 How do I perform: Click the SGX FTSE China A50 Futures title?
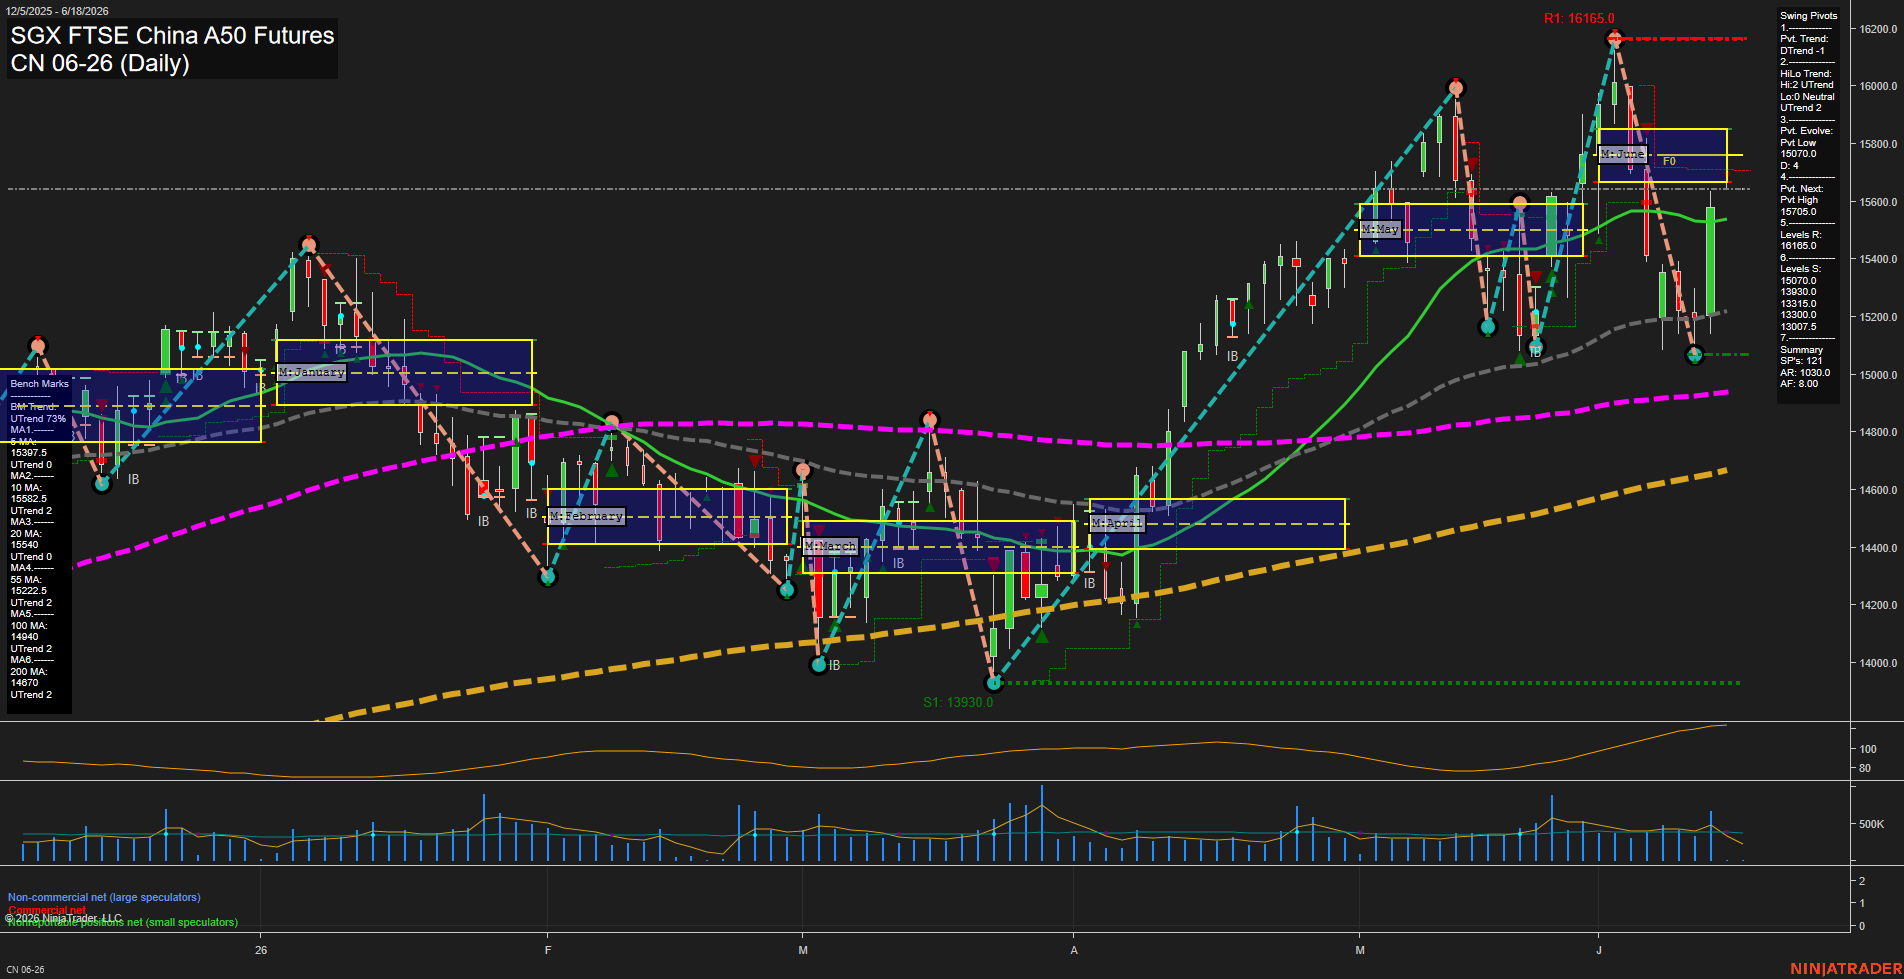coord(172,35)
